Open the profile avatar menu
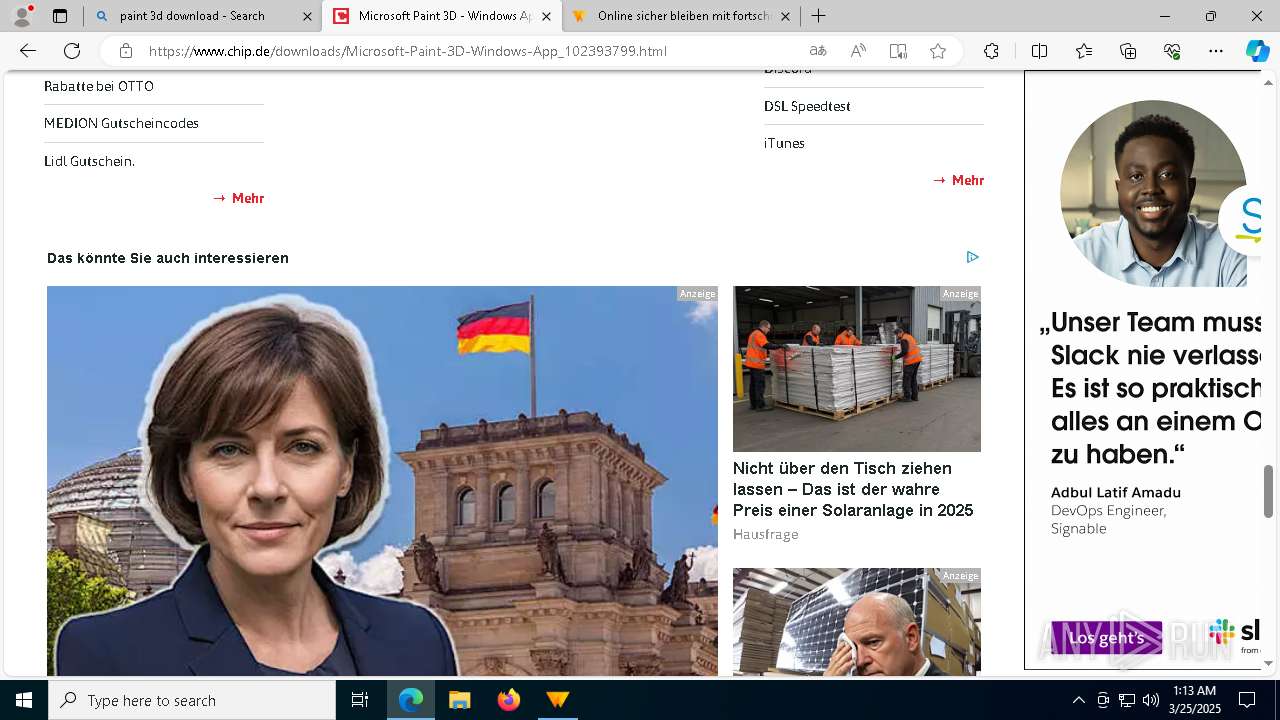The image size is (1280, 720). [x=22, y=15]
